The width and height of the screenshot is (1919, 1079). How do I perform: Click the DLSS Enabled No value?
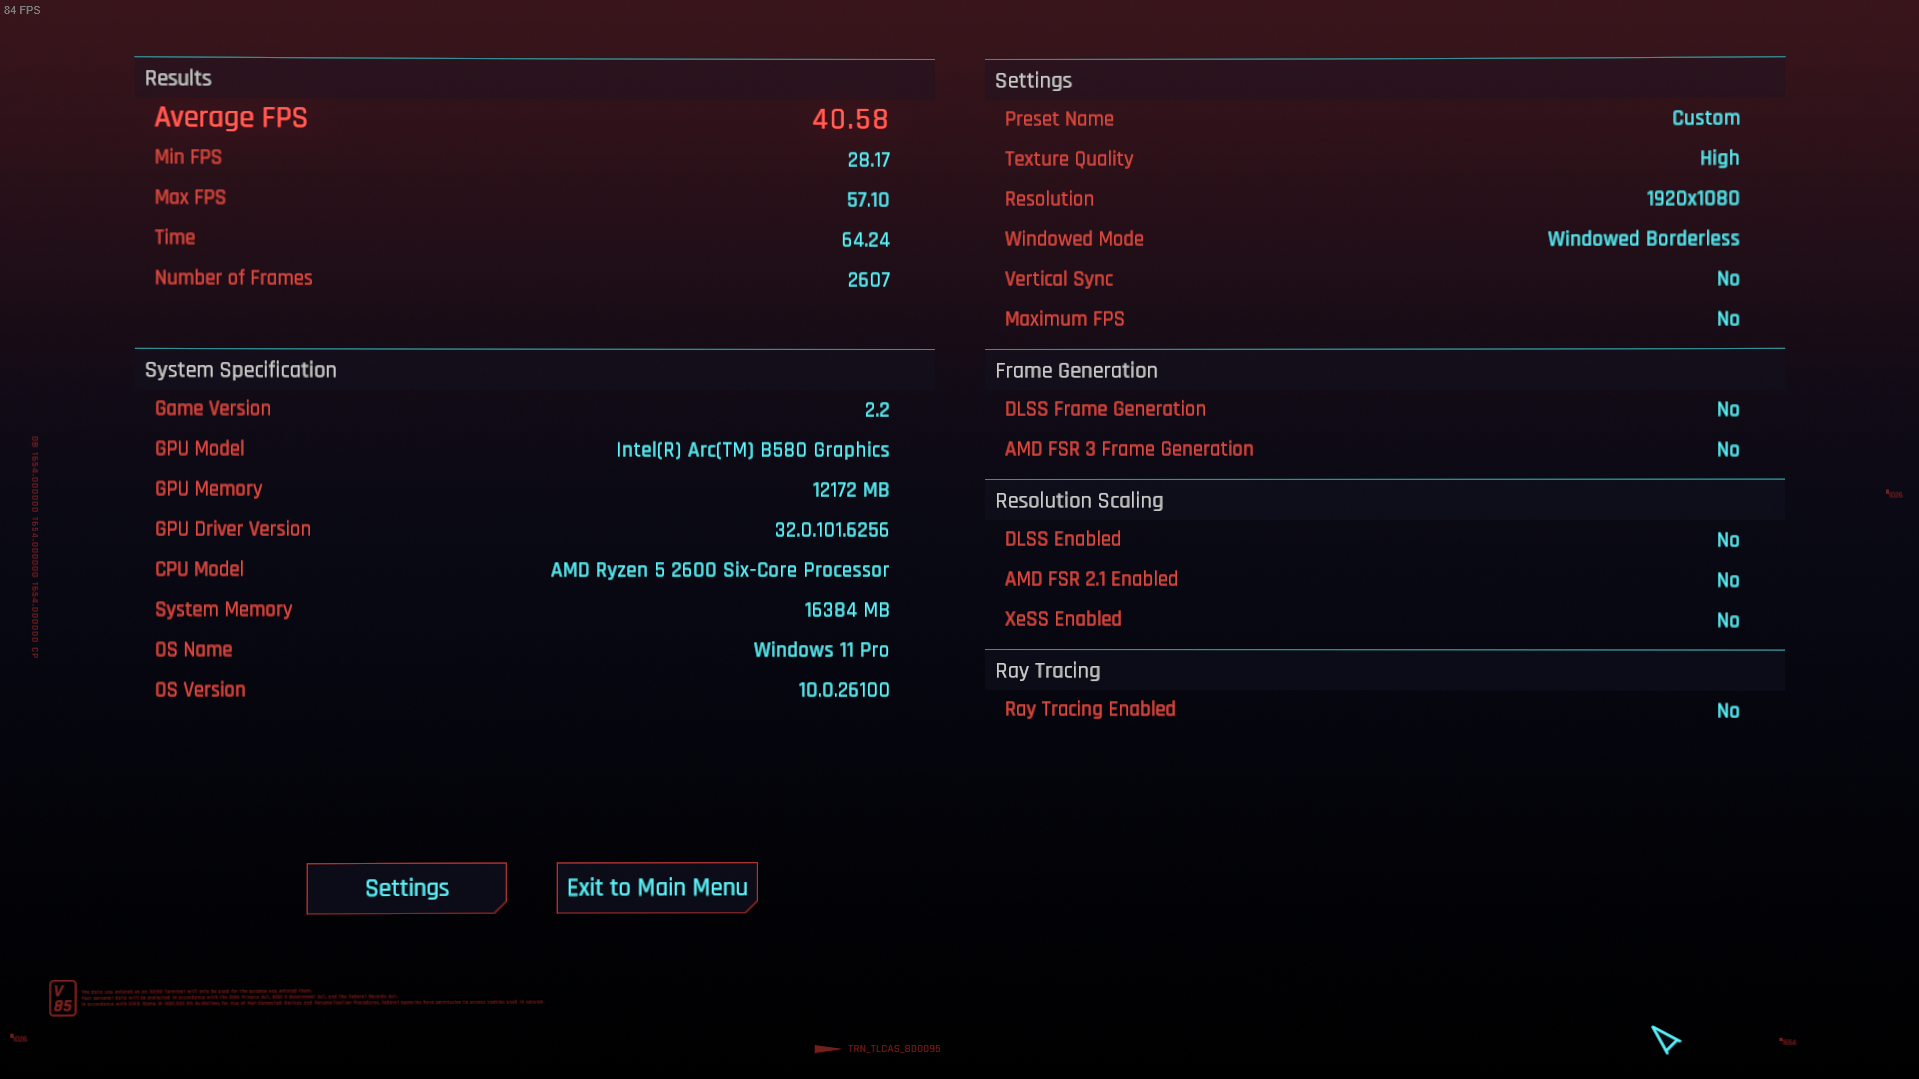[x=1728, y=540]
